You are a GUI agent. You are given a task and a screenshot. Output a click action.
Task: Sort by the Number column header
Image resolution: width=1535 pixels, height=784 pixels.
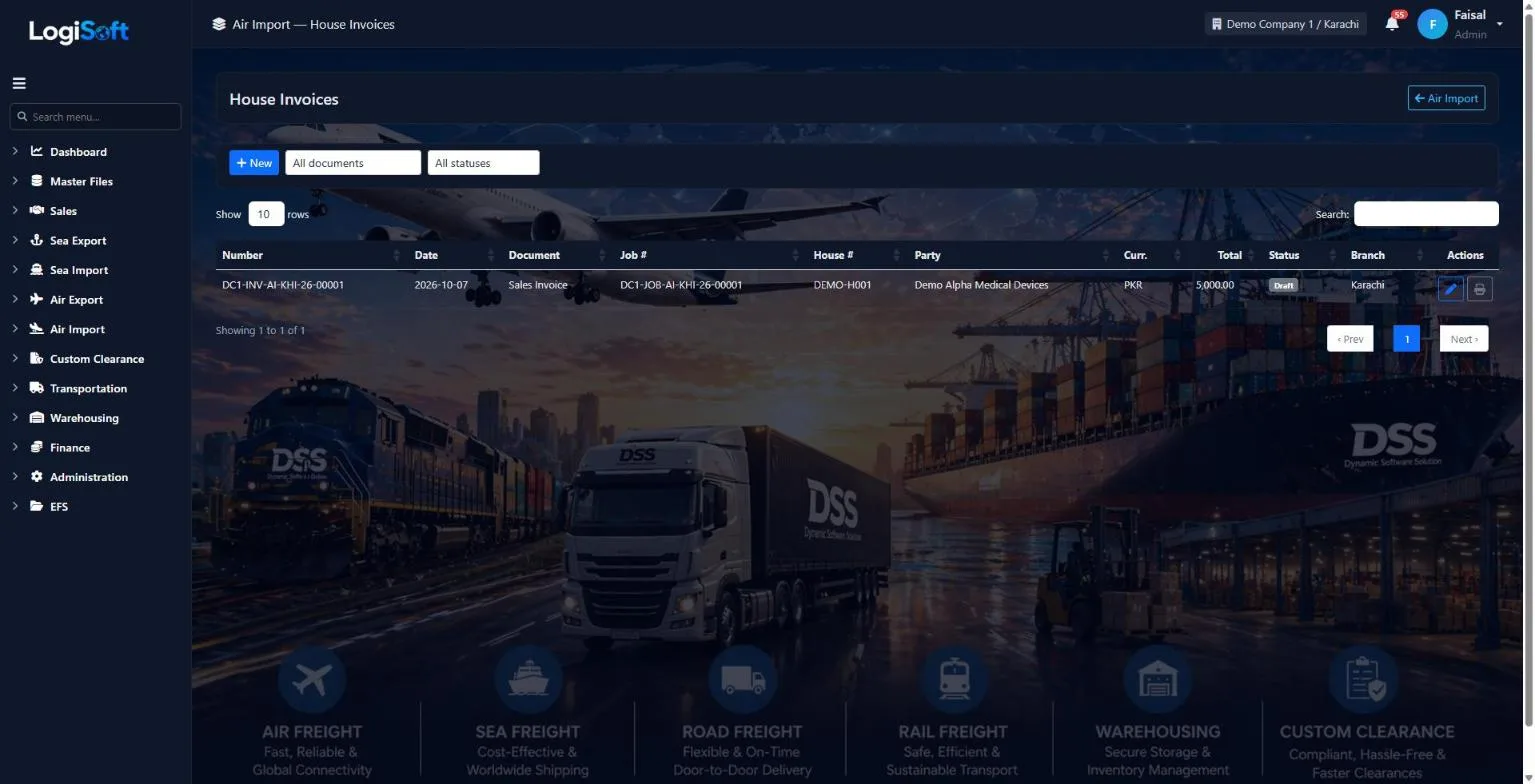312,255
